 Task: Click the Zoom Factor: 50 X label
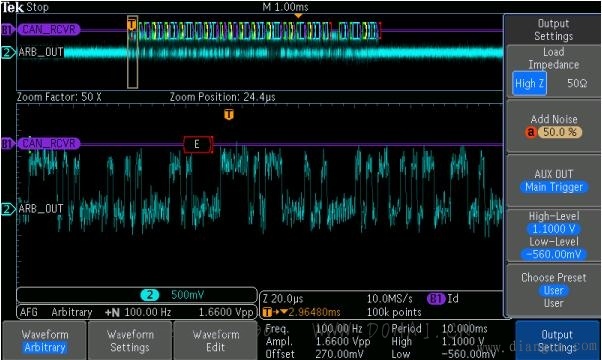[x=59, y=97]
